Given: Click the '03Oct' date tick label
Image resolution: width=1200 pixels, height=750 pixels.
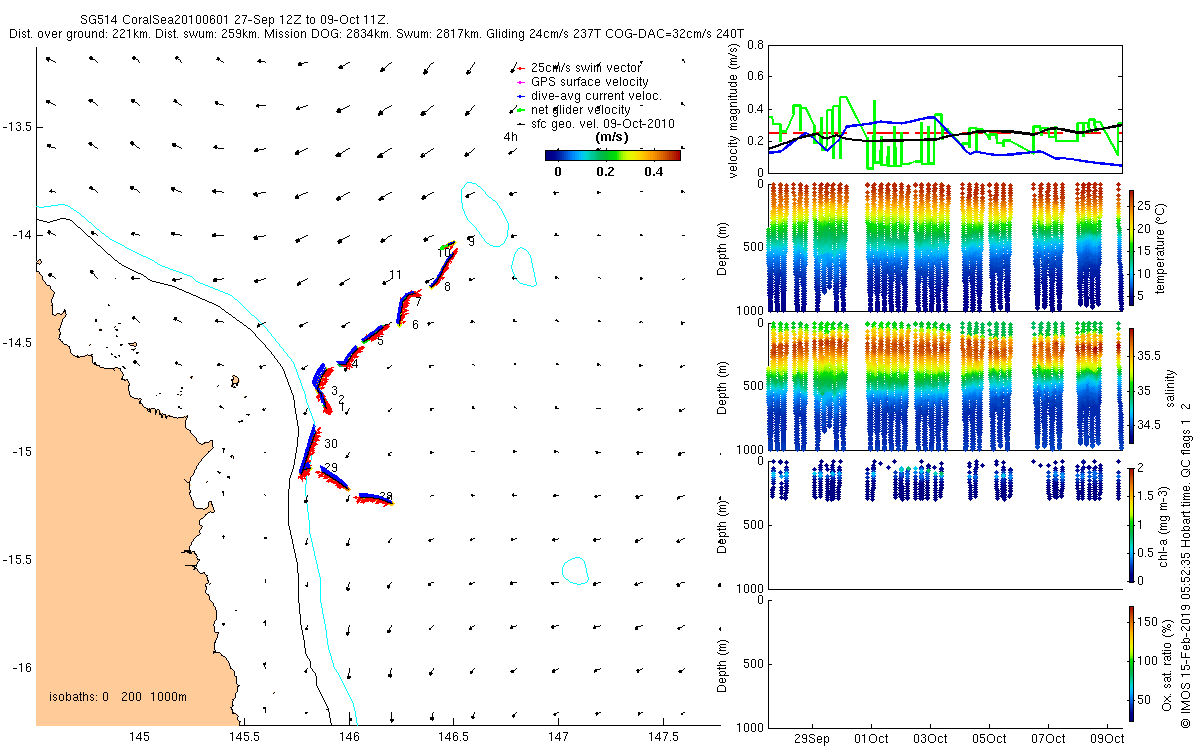Looking at the screenshot, I should coord(930,738).
